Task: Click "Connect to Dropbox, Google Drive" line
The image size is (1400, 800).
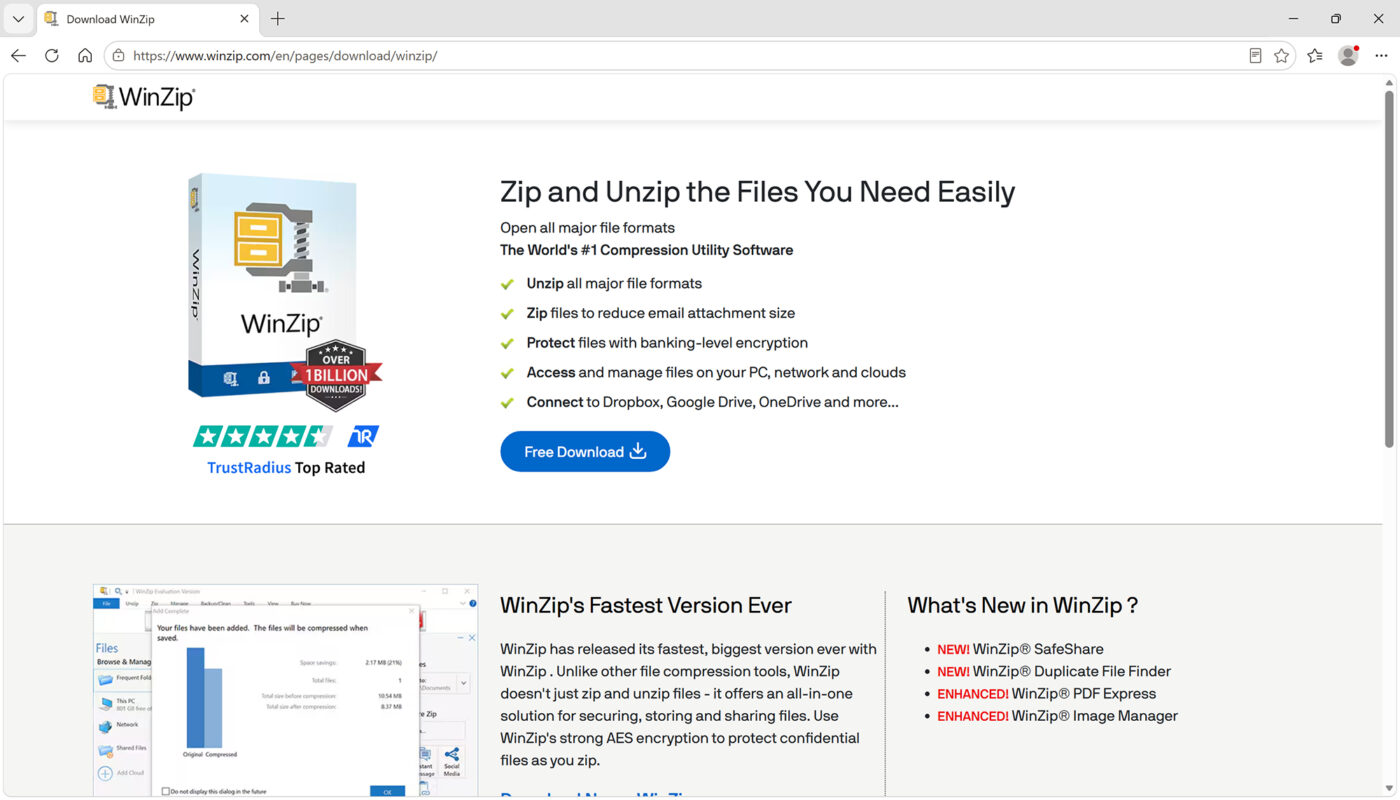Action: pyautogui.click(x=712, y=402)
